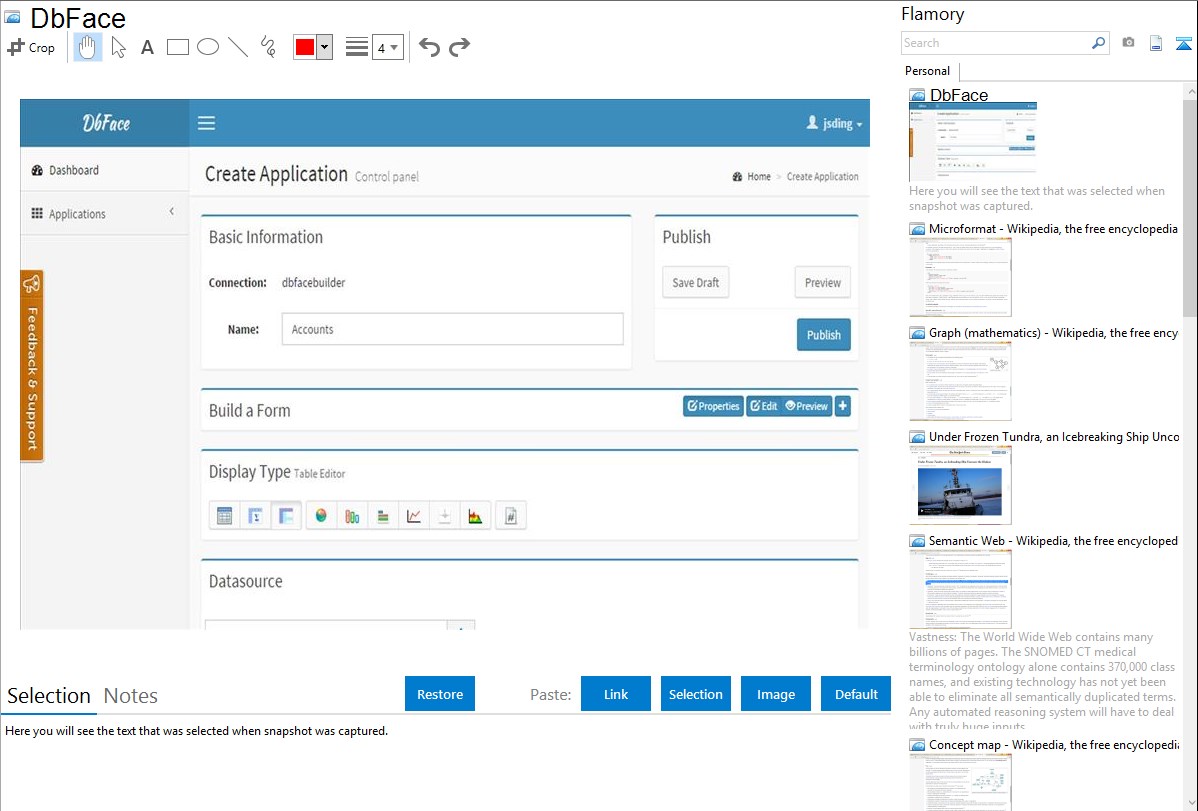Viewport: 1198px width, 811px height.
Task: Click the Concept map snapshot title
Action: click(x=1054, y=744)
